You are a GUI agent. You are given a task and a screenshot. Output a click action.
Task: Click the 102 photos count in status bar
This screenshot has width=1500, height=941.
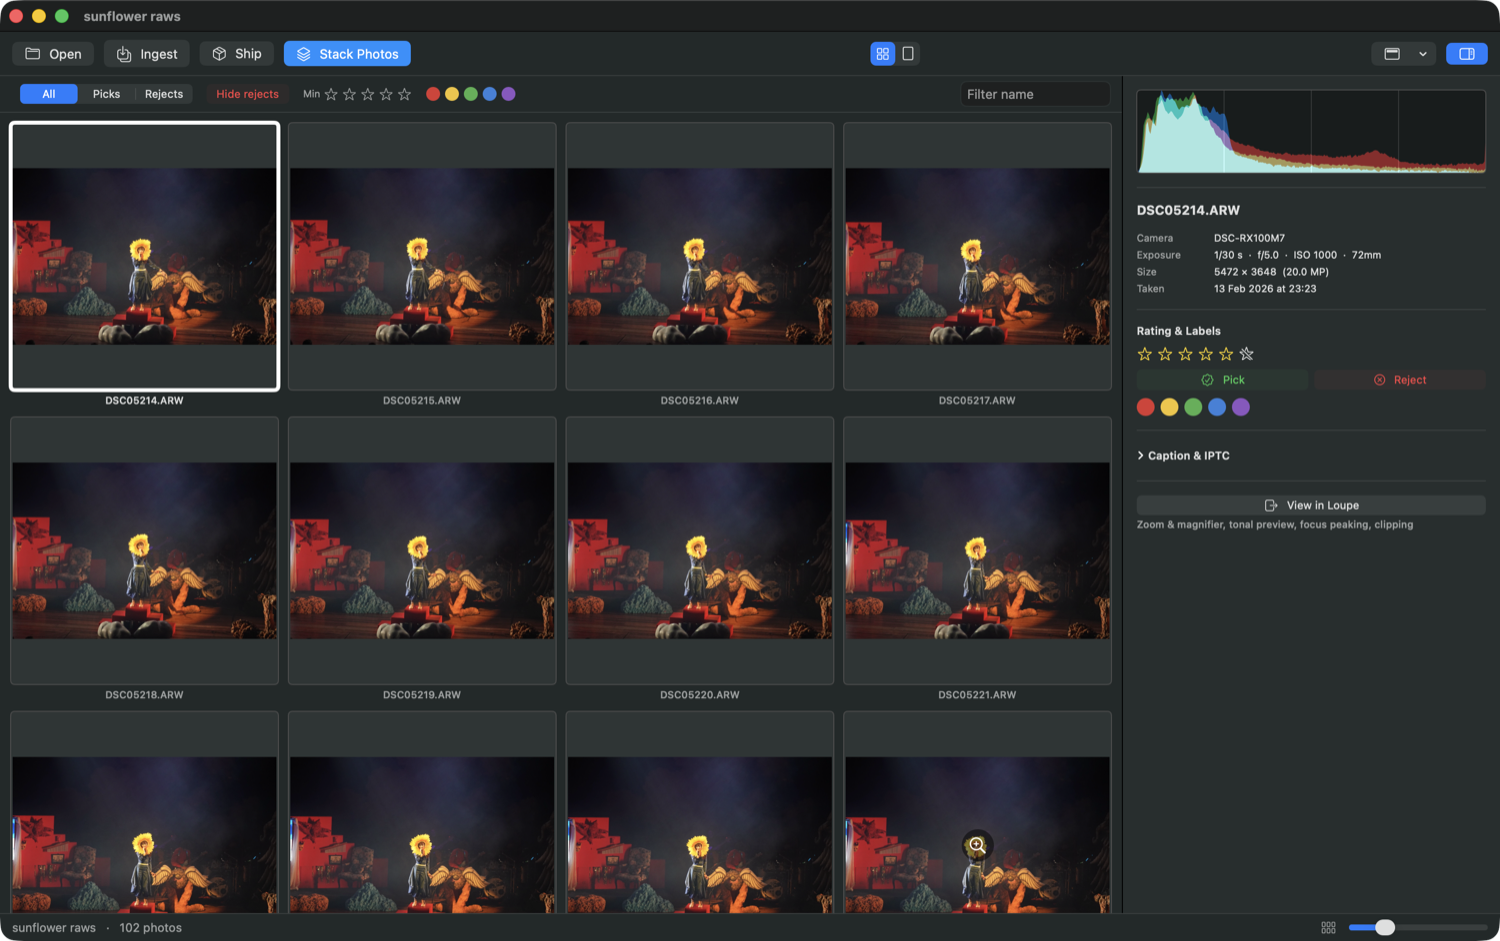coord(151,928)
